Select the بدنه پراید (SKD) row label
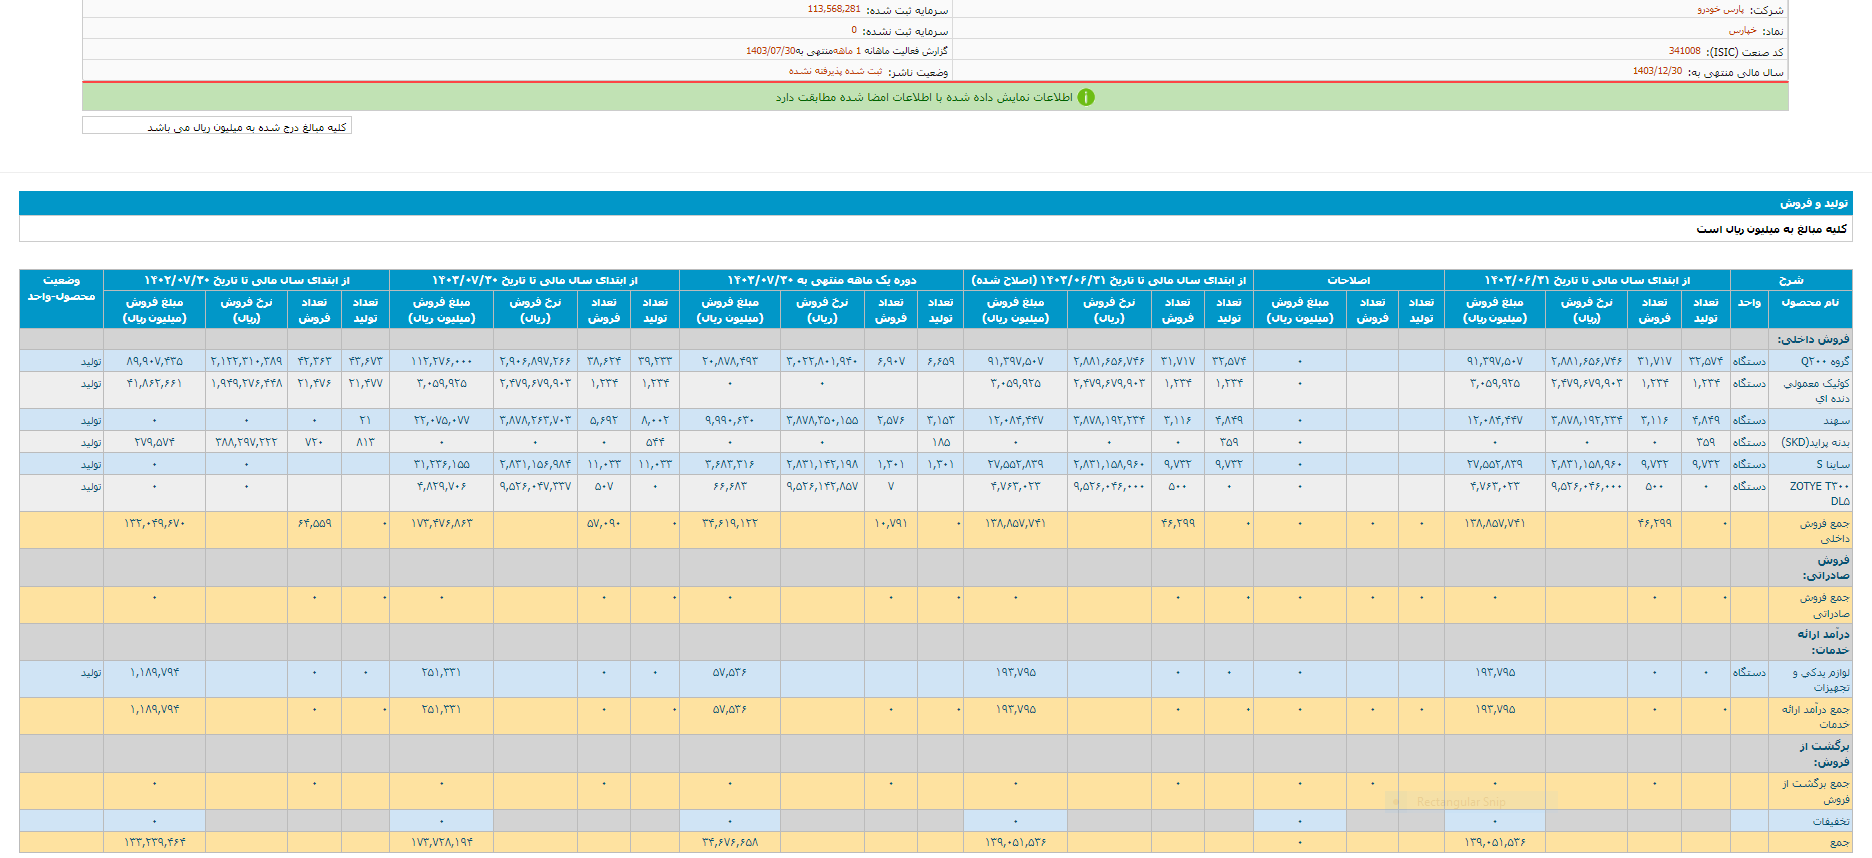Image resolution: width=1872 pixels, height=858 pixels. click(x=1816, y=442)
